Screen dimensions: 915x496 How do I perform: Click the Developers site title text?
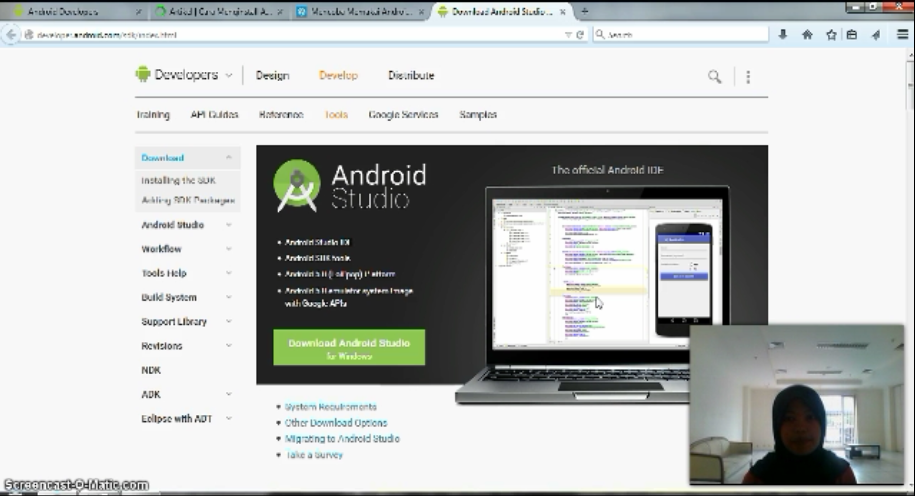[186, 75]
